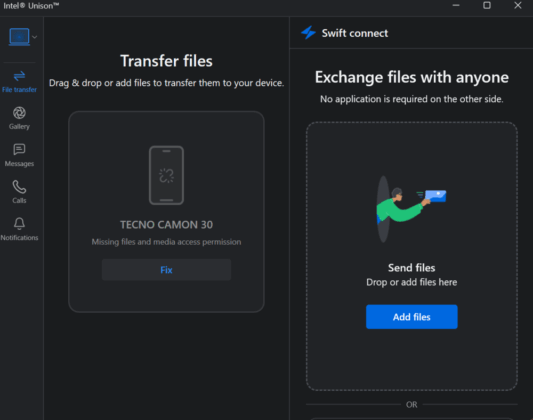Click the Swift connect header label

click(355, 33)
